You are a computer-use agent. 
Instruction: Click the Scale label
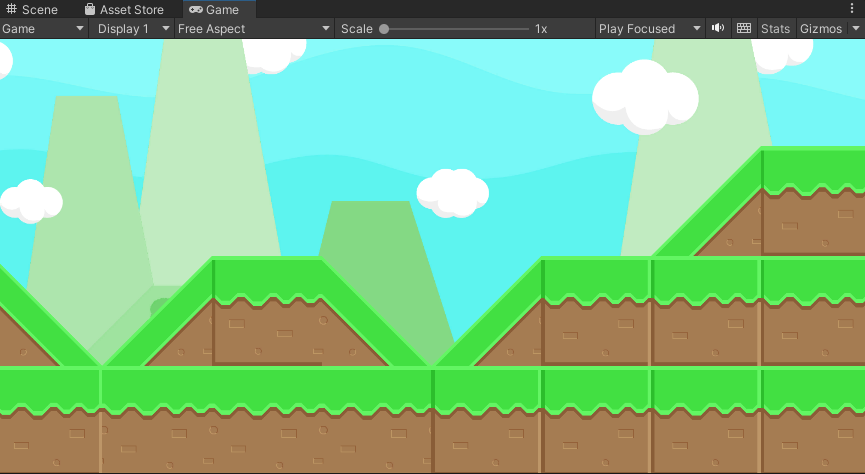(356, 29)
